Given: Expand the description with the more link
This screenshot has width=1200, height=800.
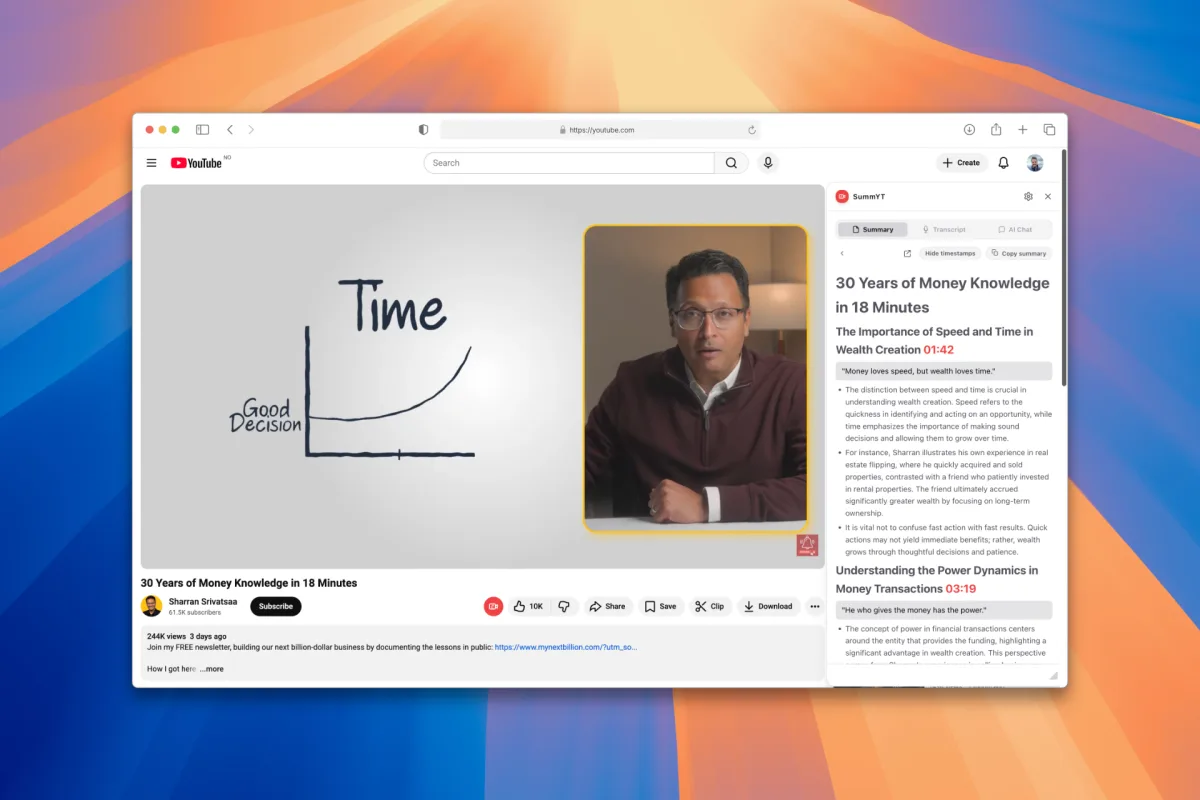Looking at the screenshot, I should pos(212,668).
